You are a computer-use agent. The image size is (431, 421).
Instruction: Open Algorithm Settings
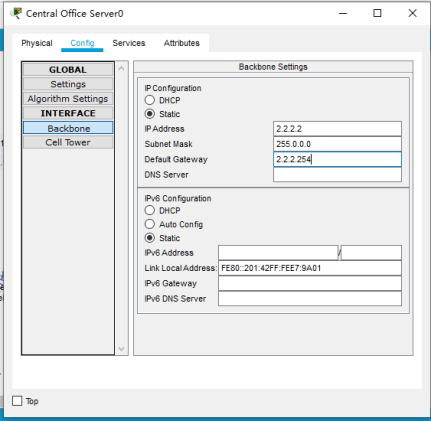pos(68,99)
